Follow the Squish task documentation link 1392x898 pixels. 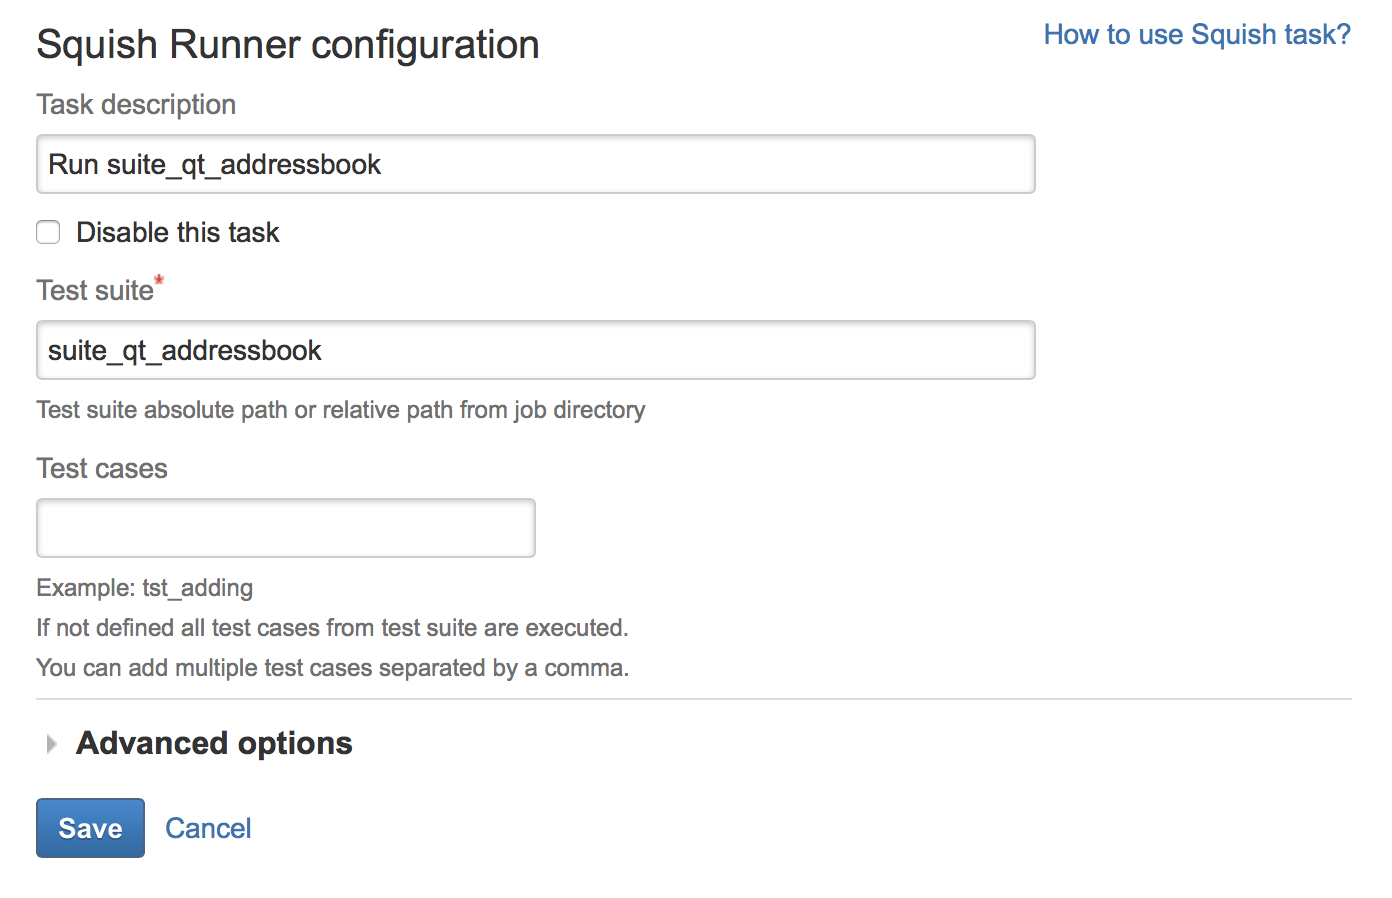[x=1196, y=34]
